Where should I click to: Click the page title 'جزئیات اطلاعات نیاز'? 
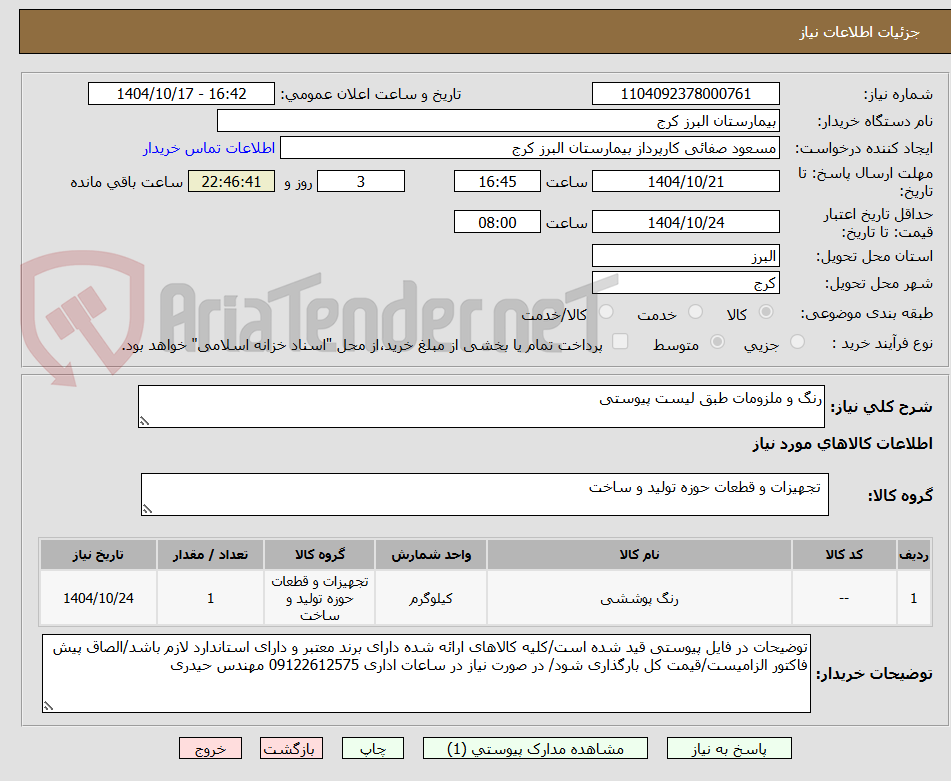pyautogui.click(x=859, y=32)
